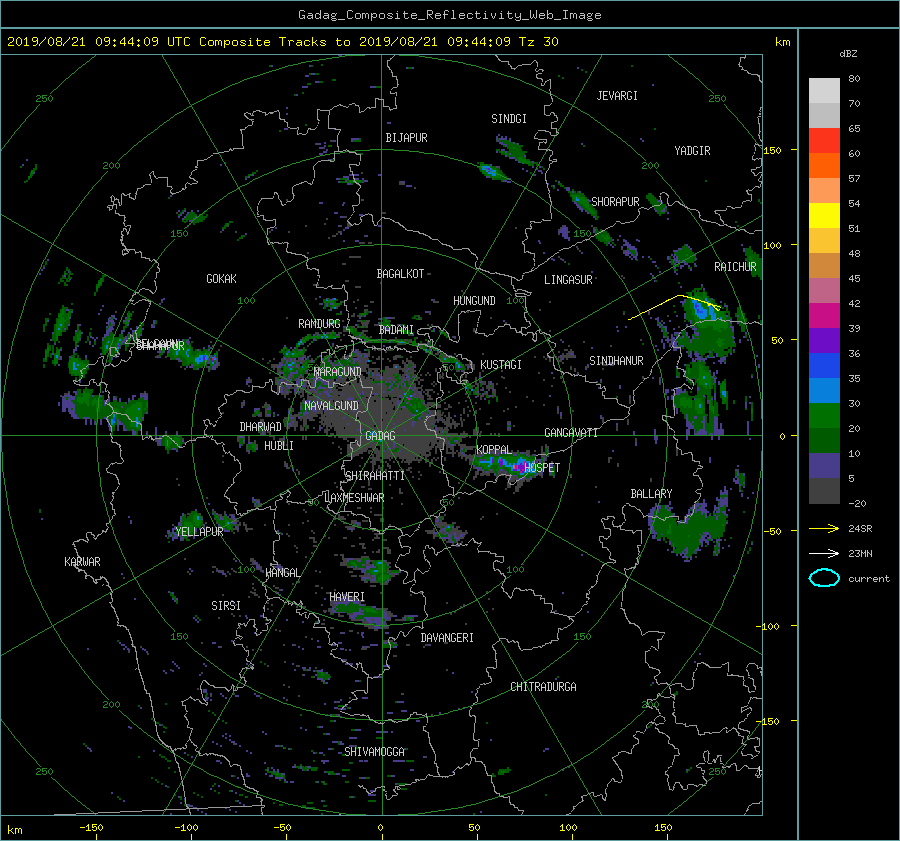900x841 pixels.
Task: Select the grey -20 dBZ bottom swatch
Action: pyautogui.click(x=824, y=490)
